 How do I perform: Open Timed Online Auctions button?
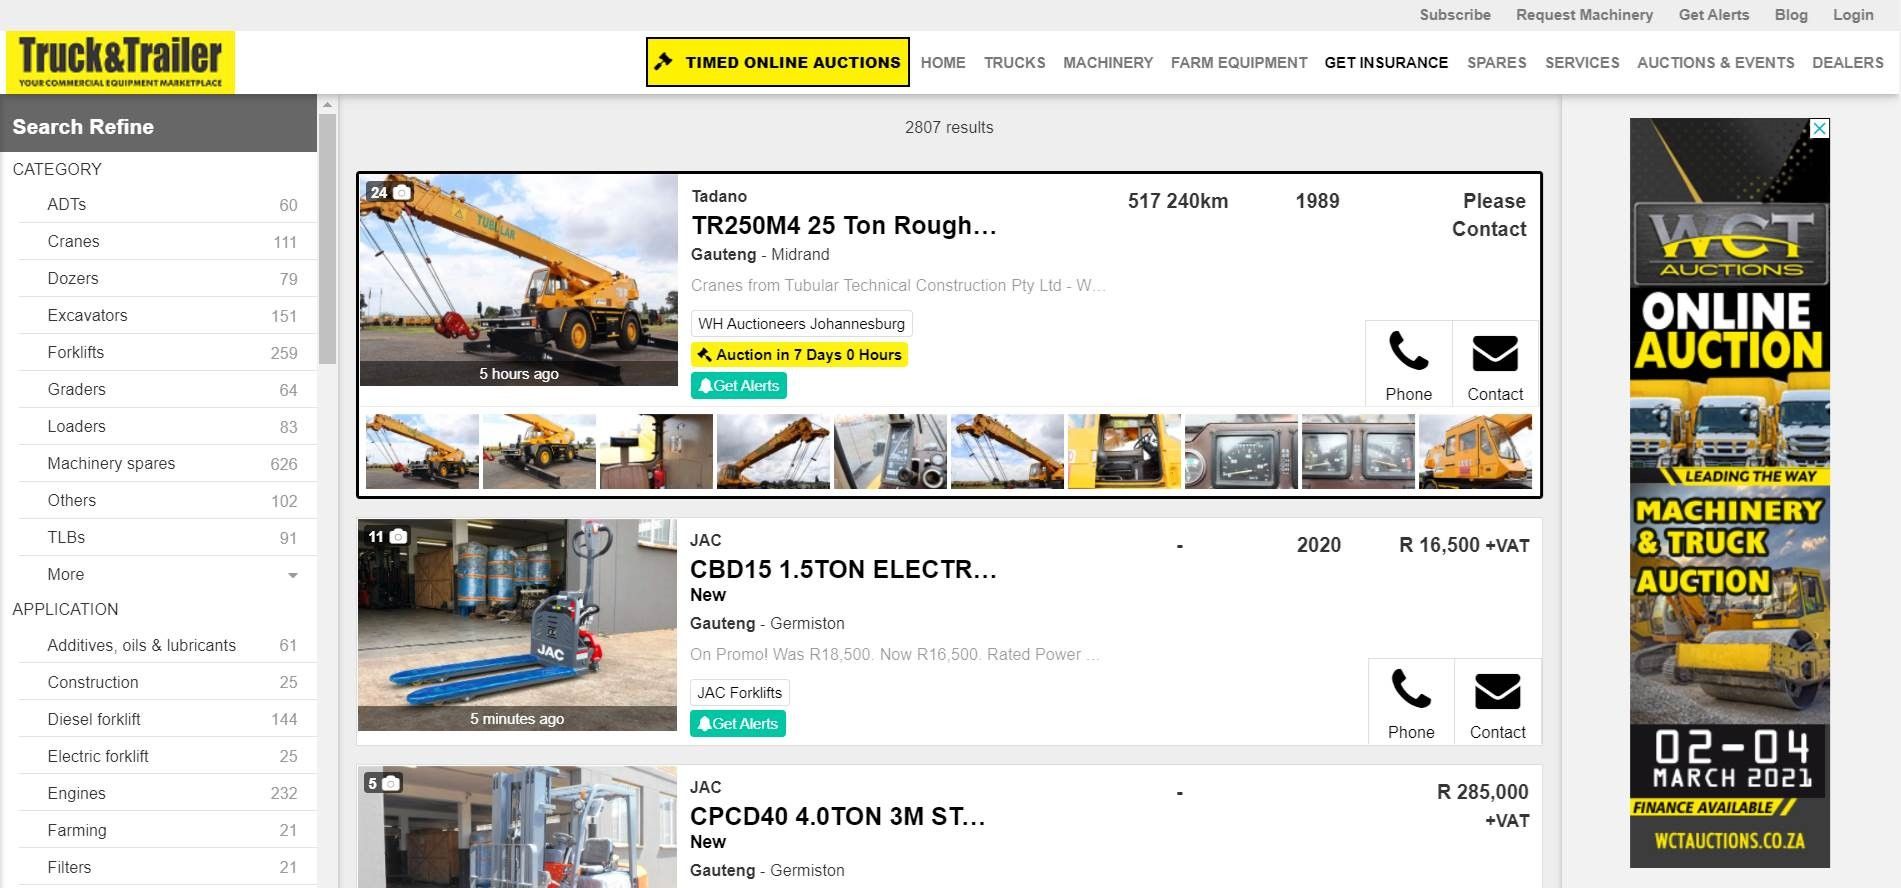[778, 62]
